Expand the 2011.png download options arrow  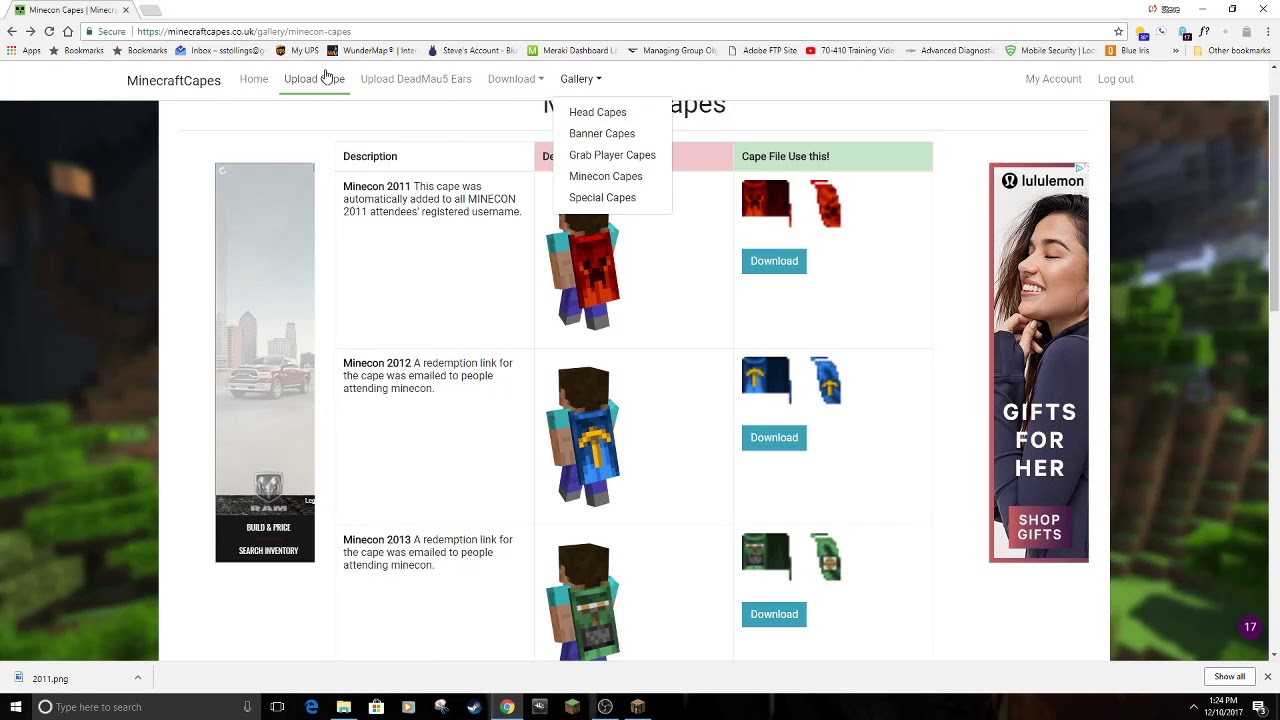tap(138, 678)
